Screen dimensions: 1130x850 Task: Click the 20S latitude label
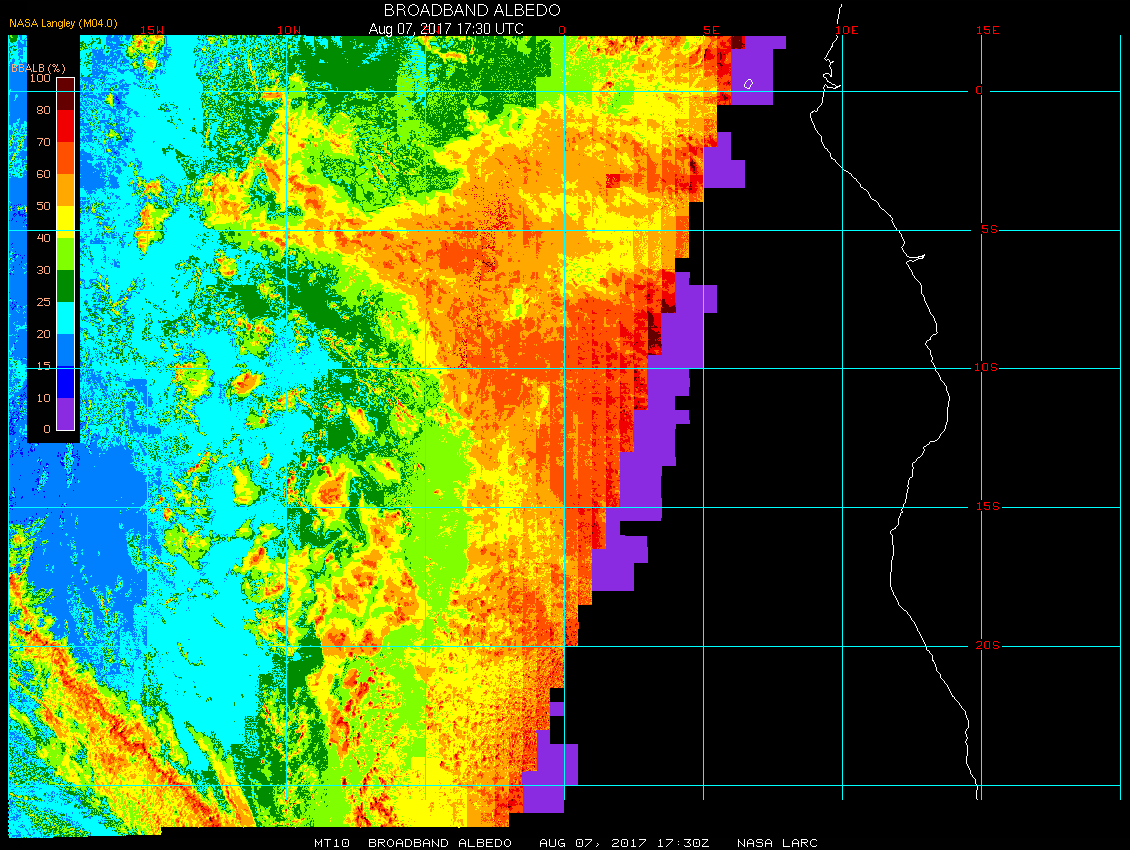(x=987, y=645)
